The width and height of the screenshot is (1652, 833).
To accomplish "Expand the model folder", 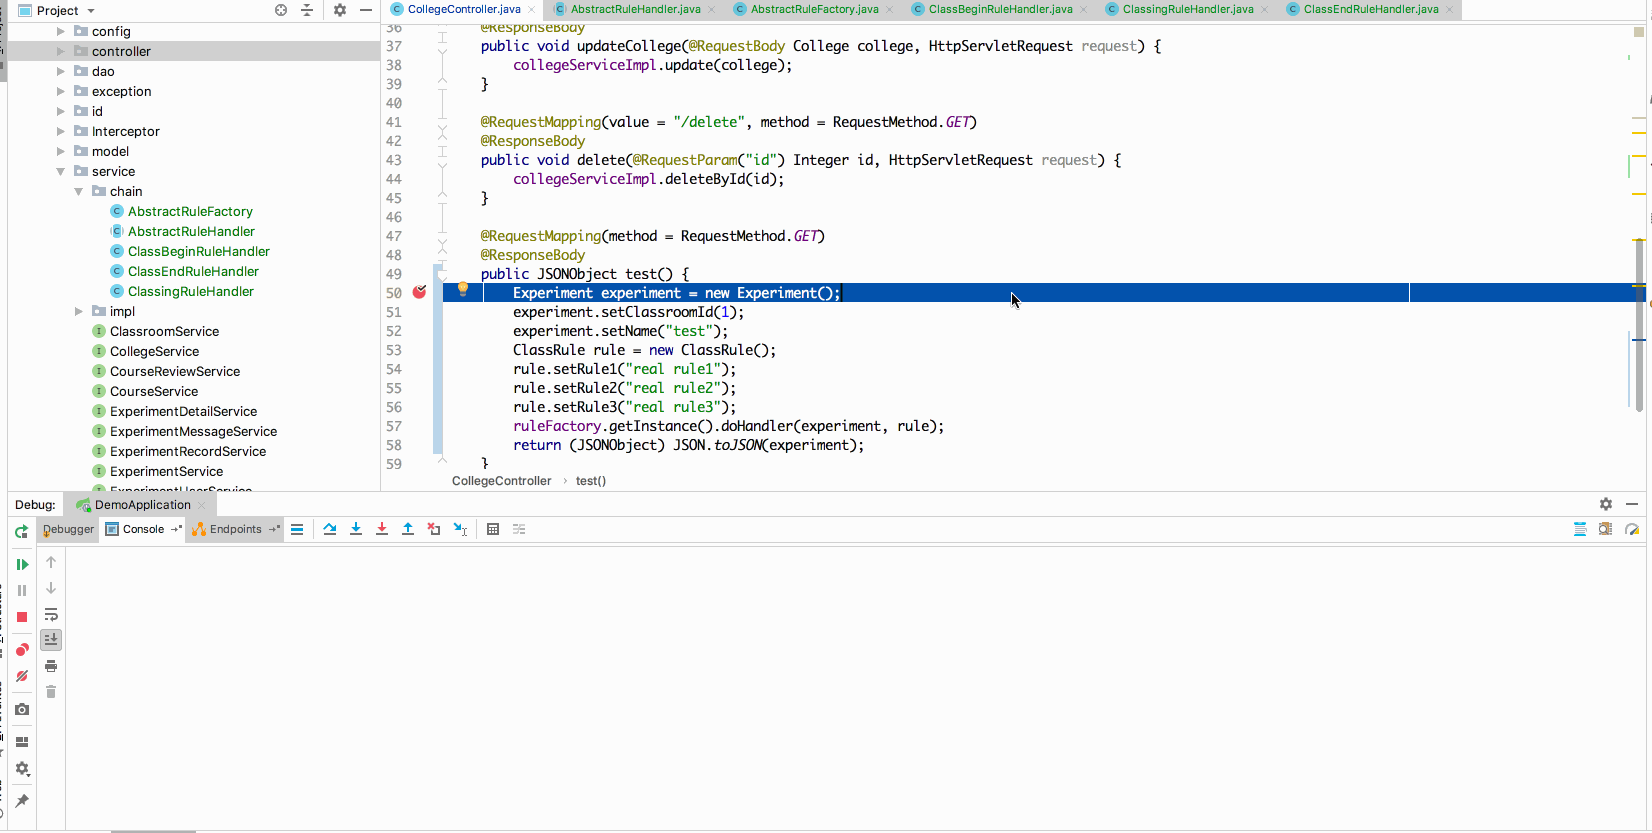I will [61, 151].
